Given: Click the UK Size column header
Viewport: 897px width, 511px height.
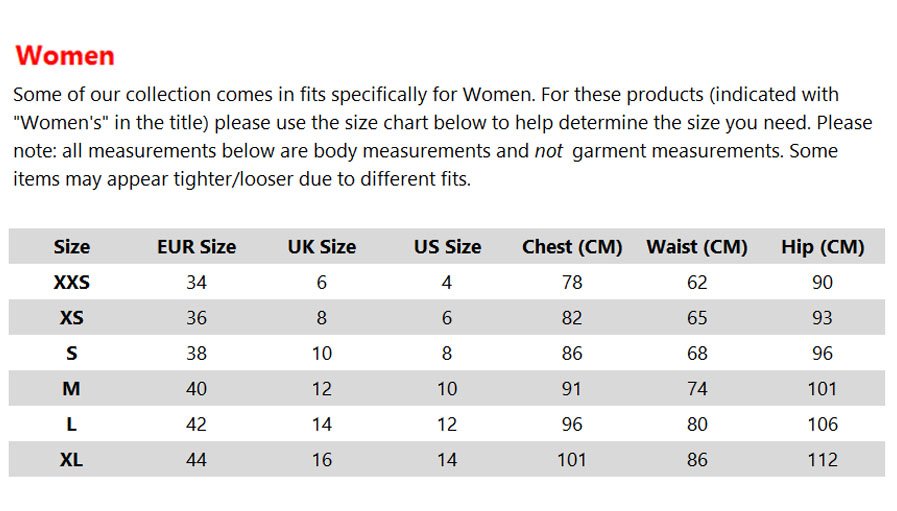Looking at the screenshot, I should (322, 247).
